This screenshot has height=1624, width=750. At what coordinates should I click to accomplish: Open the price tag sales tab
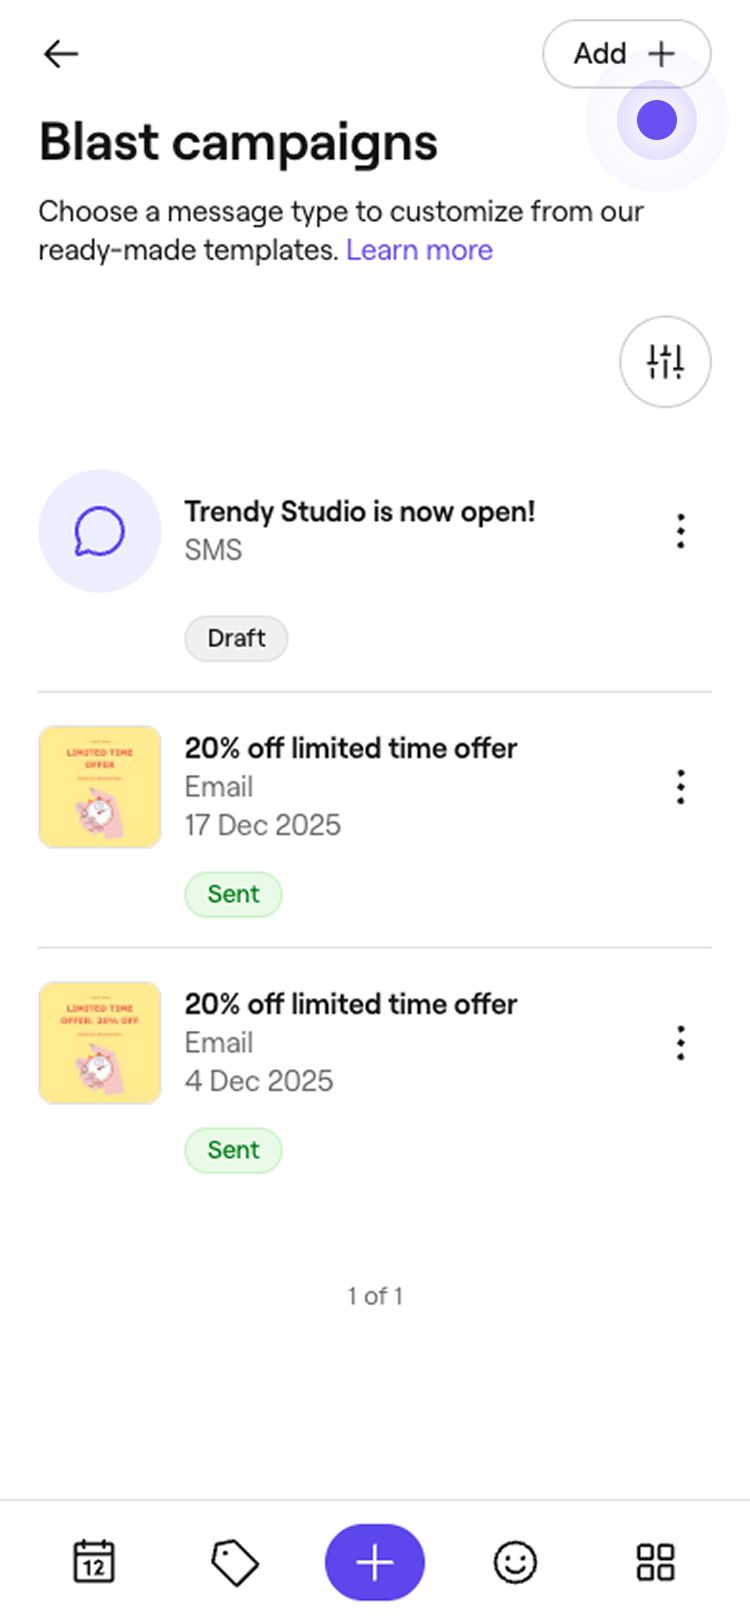point(234,1562)
